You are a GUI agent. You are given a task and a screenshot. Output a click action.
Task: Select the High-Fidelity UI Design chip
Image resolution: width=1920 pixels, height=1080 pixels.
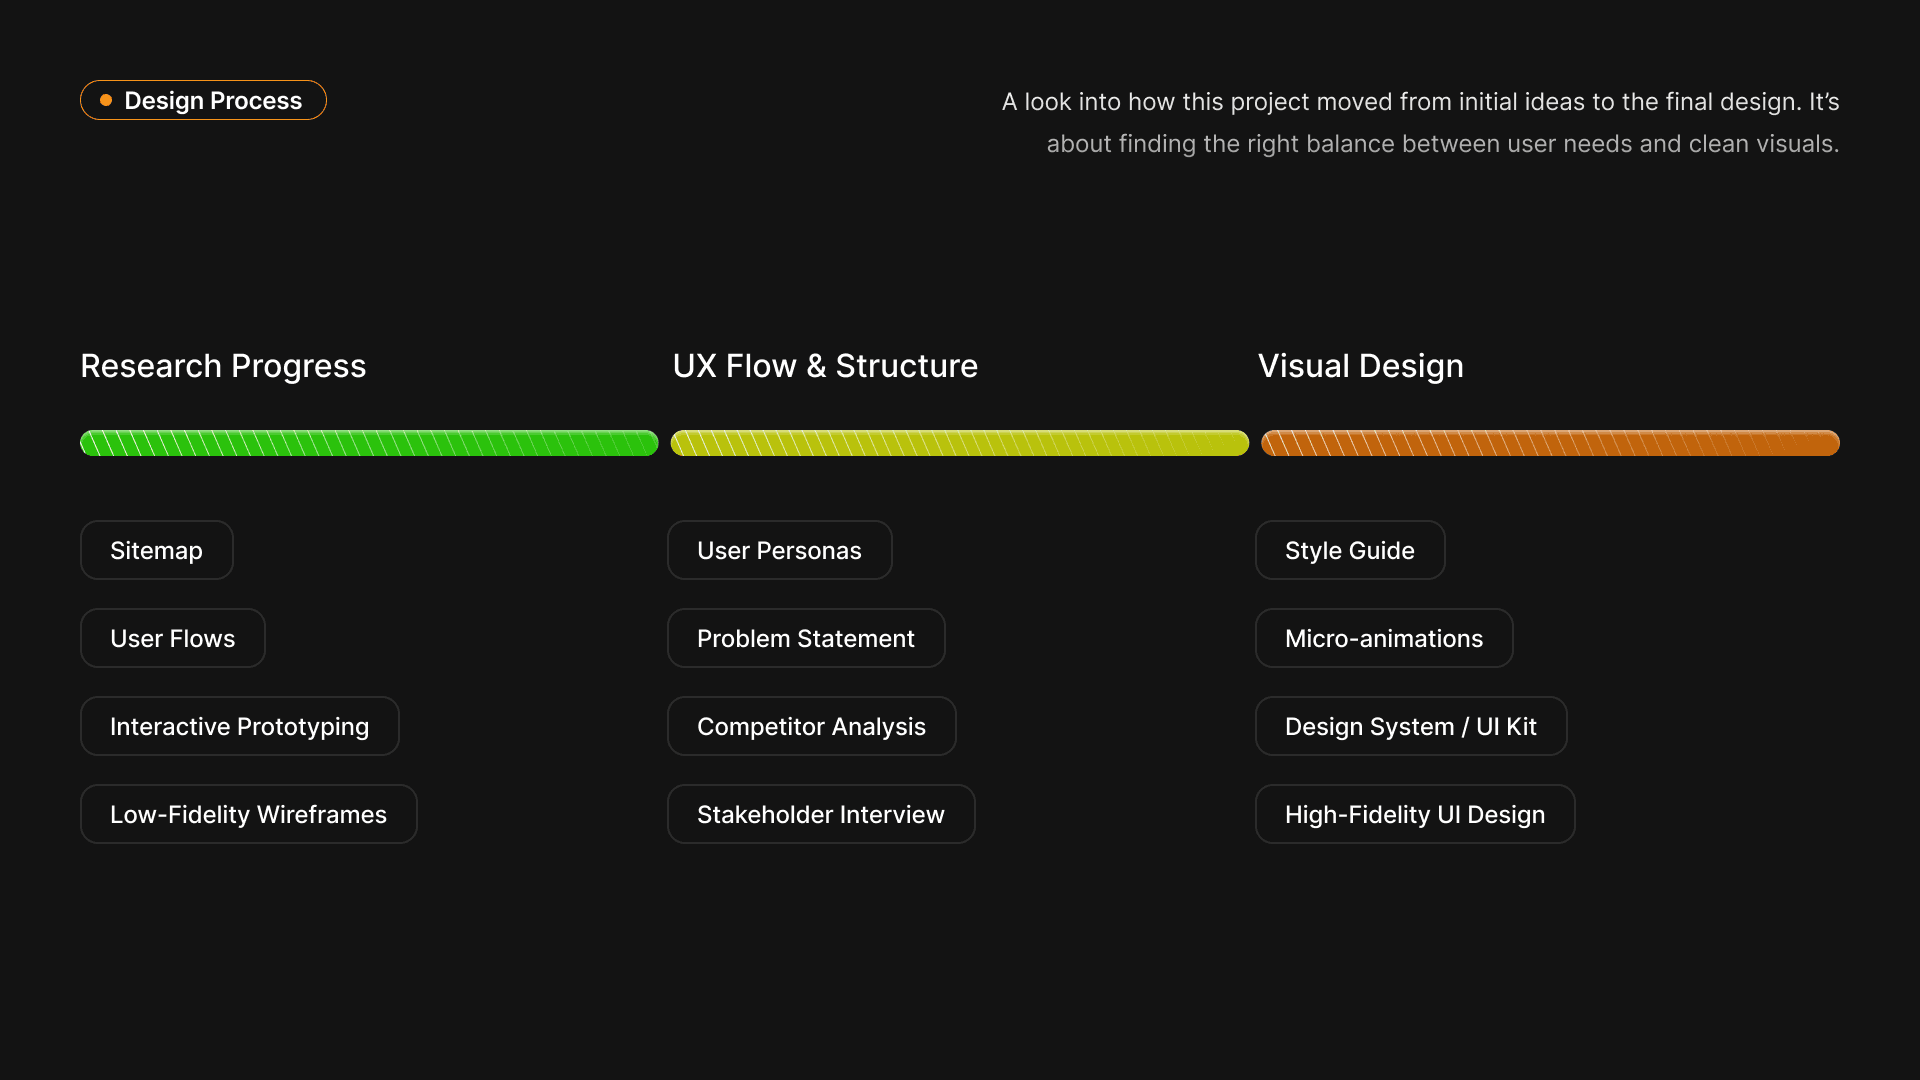[x=1414, y=814]
